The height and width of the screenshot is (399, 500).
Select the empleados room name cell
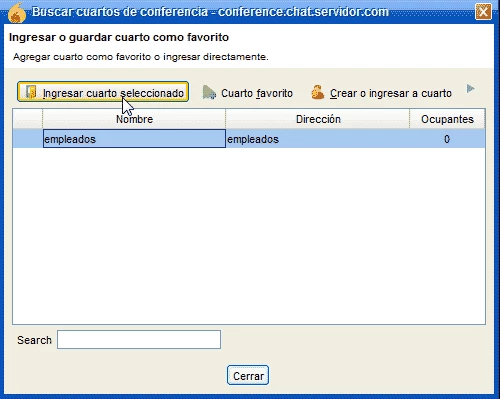tap(134, 139)
